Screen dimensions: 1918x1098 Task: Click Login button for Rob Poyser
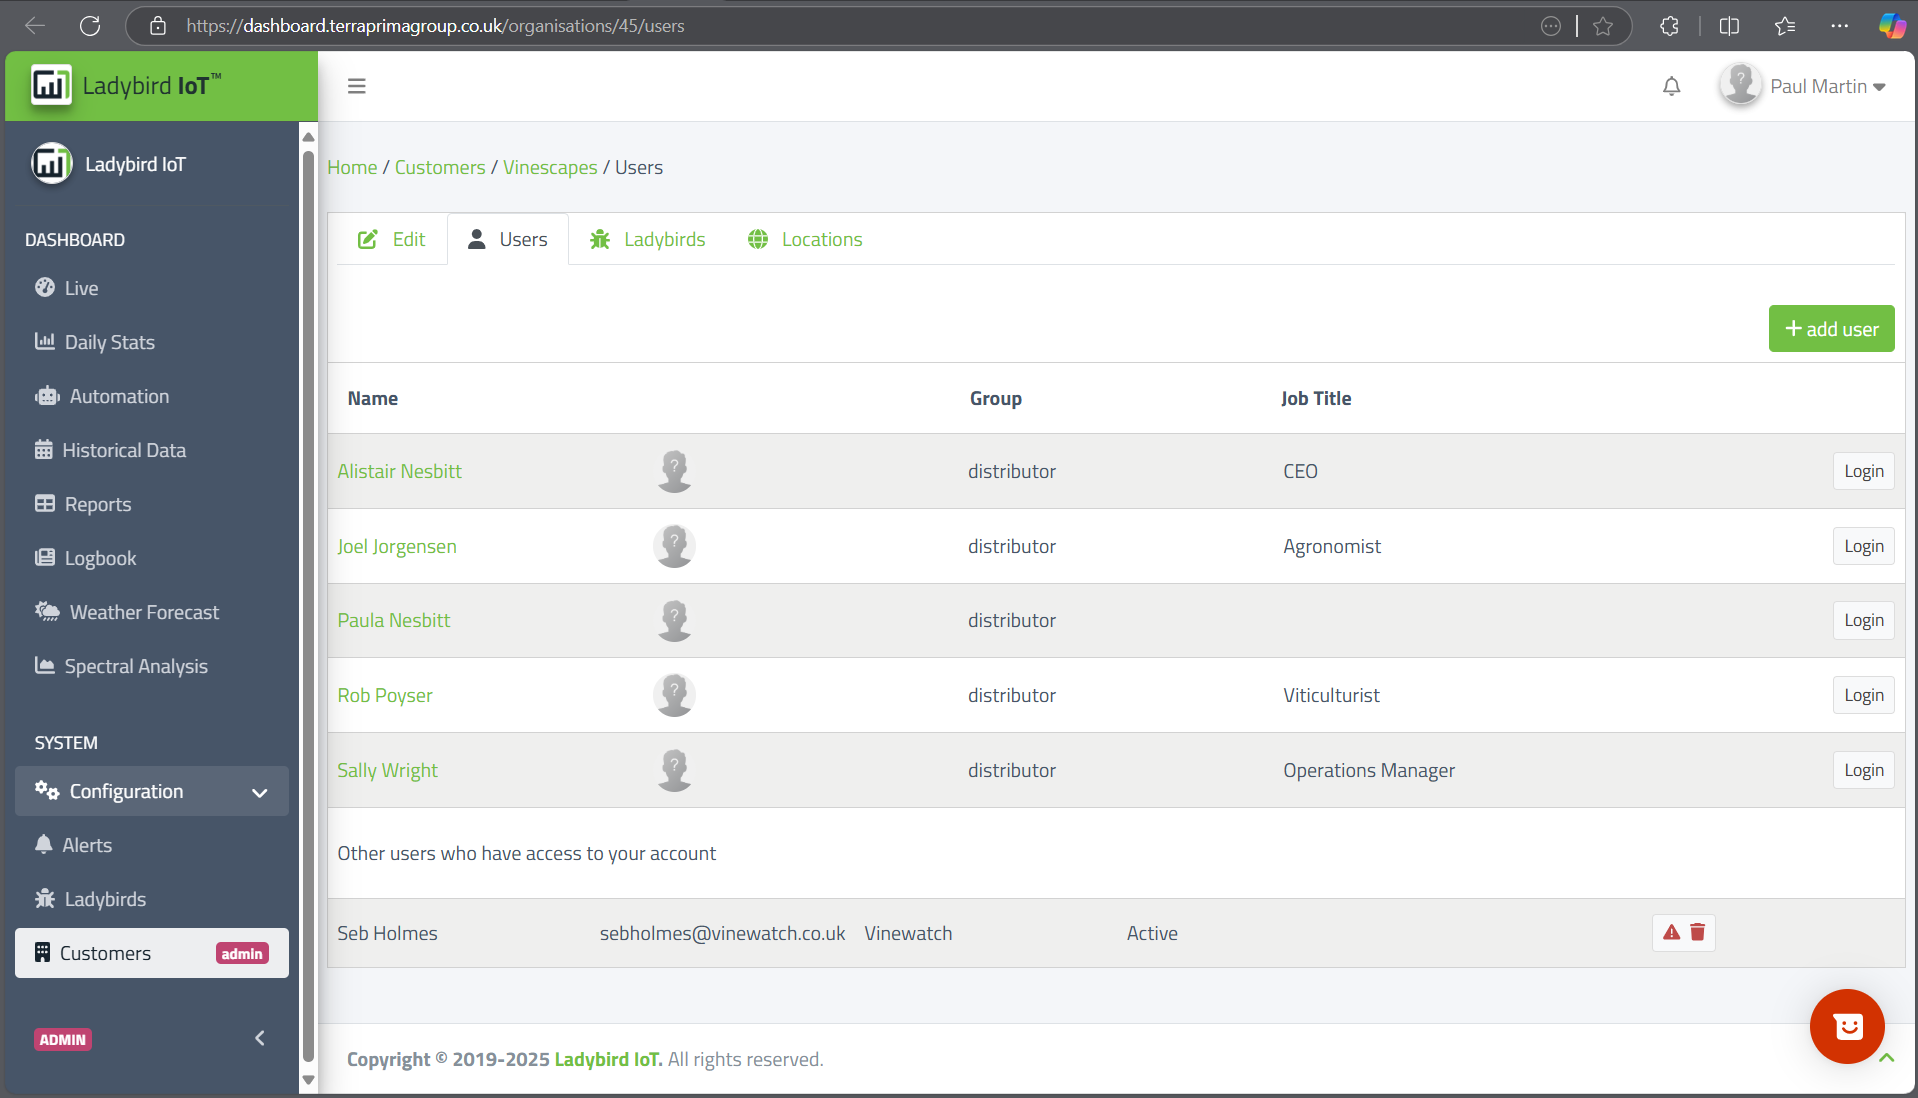pos(1863,695)
